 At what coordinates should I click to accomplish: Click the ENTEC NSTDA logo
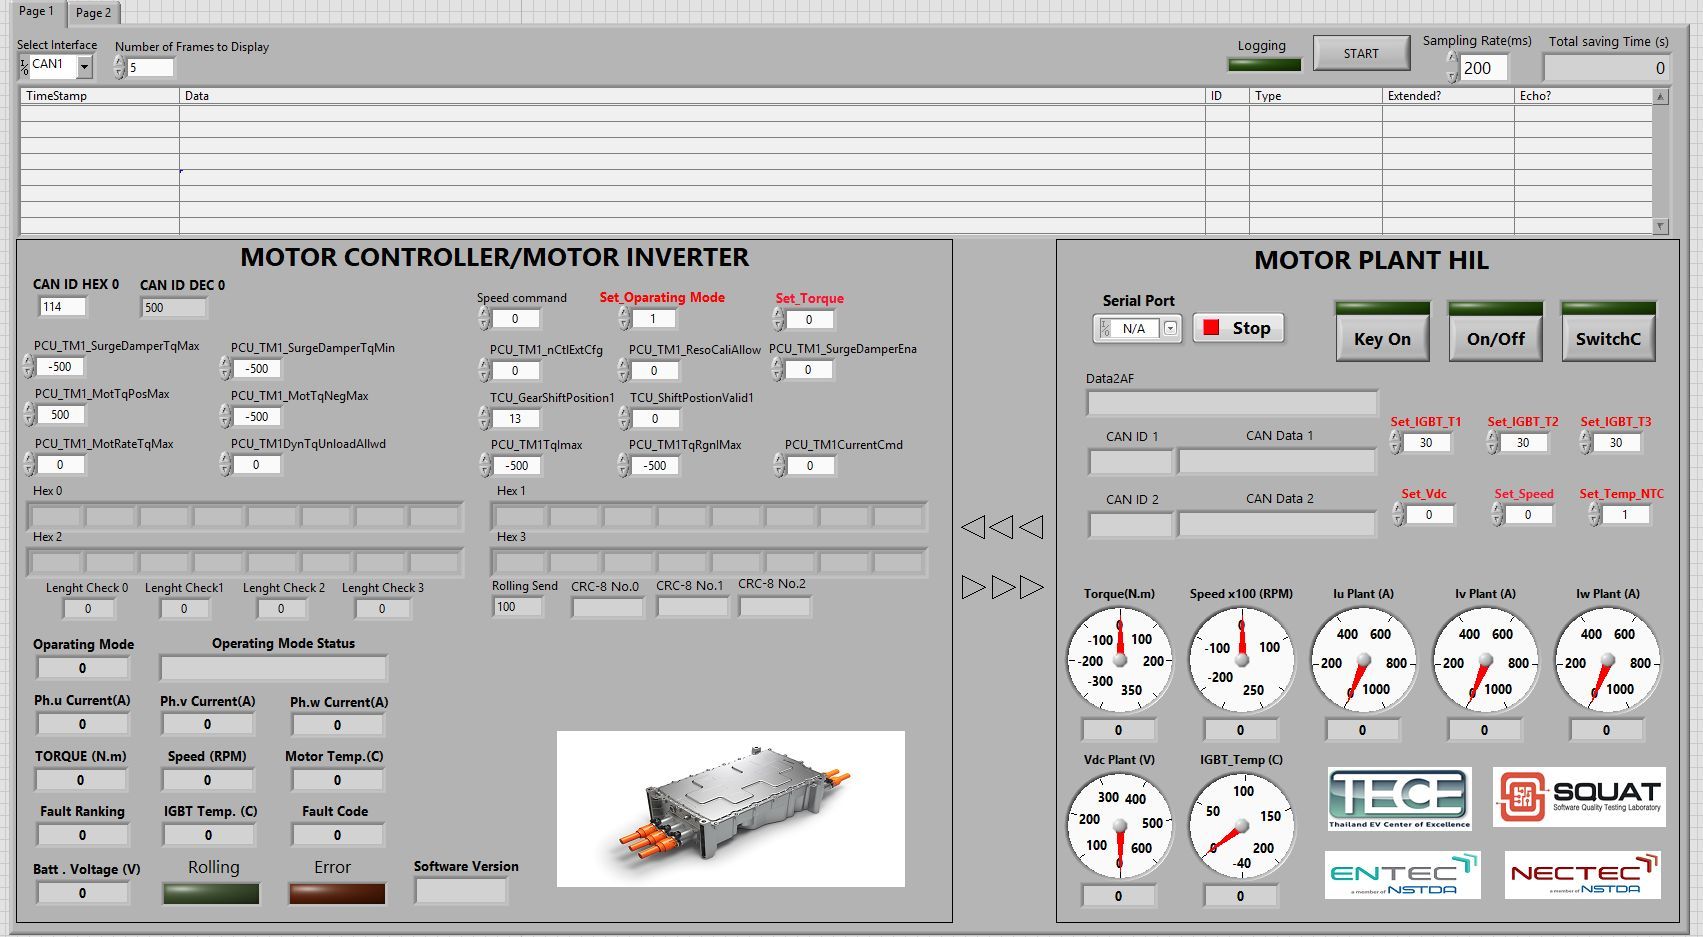(x=1402, y=875)
